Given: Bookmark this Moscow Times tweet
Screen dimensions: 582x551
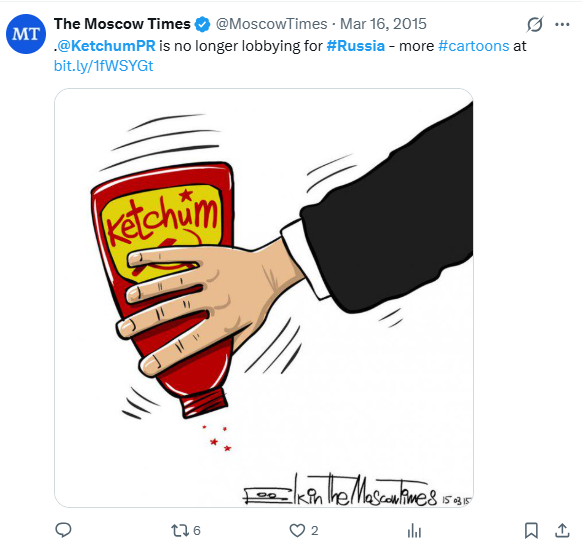Looking at the screenshot, I should click(531, 530).
